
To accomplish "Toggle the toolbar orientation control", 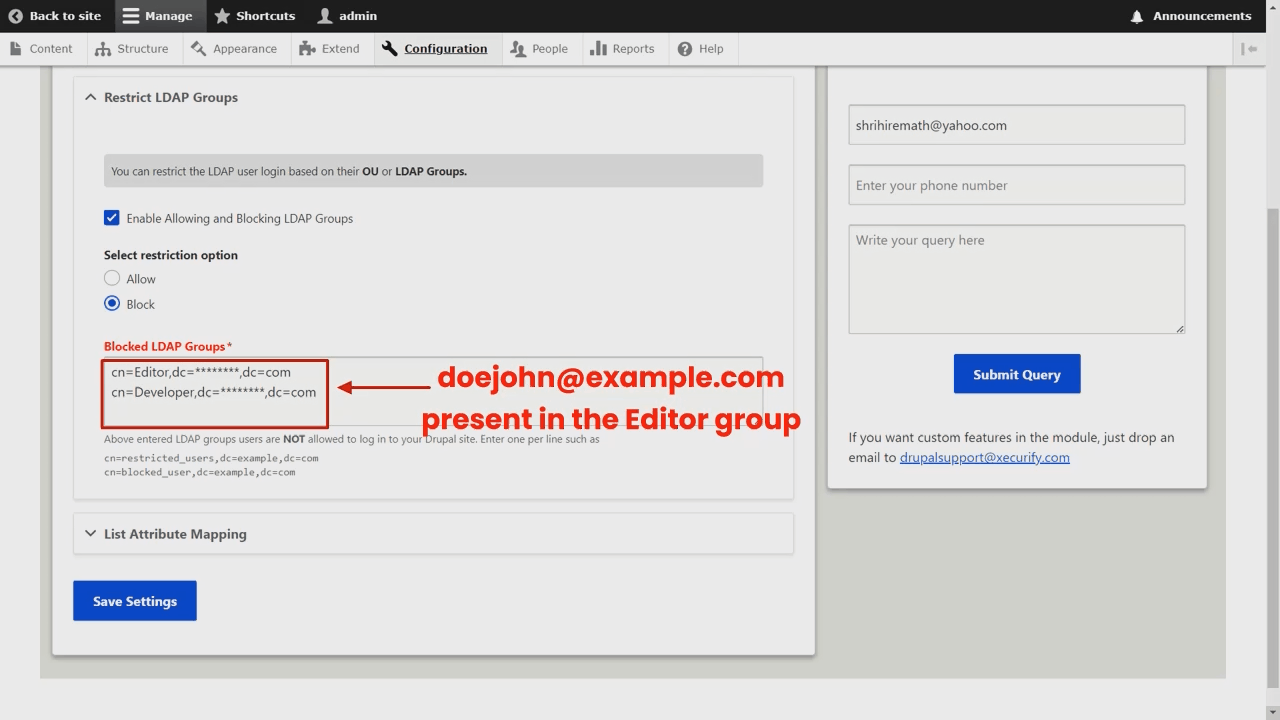I will click(x=1249, y=48).
